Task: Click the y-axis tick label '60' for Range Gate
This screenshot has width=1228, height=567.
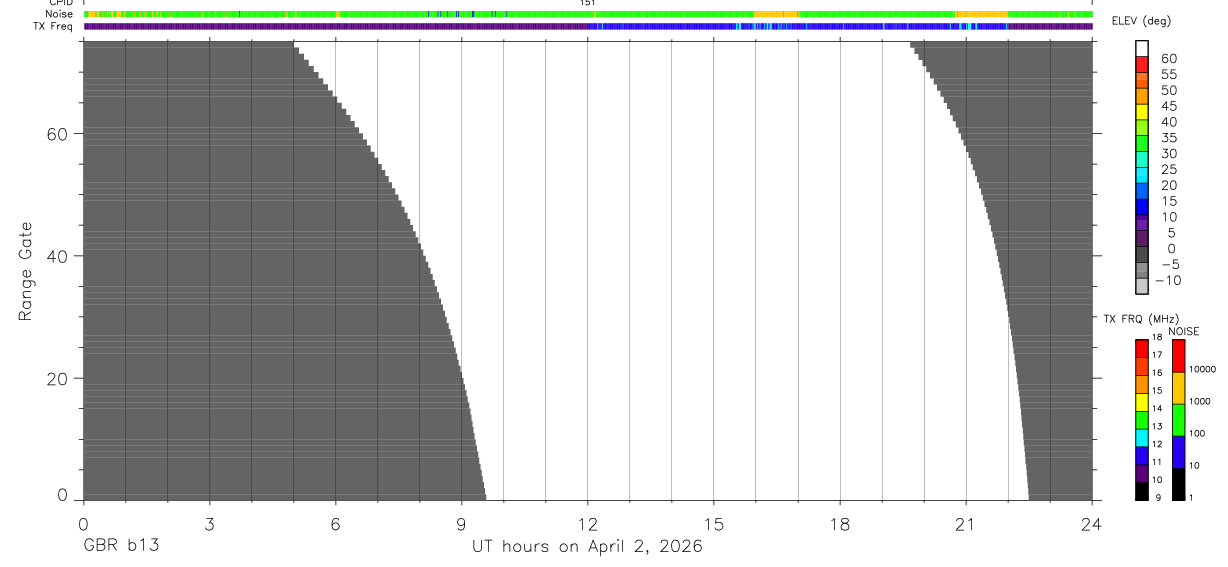Action: click(x=58, y=133)
